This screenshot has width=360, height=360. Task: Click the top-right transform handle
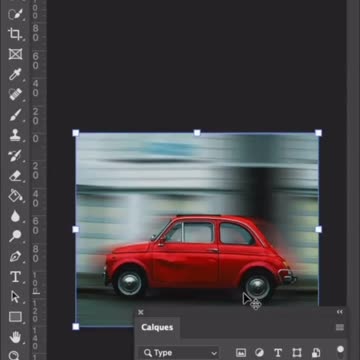(x=318, y=133)
